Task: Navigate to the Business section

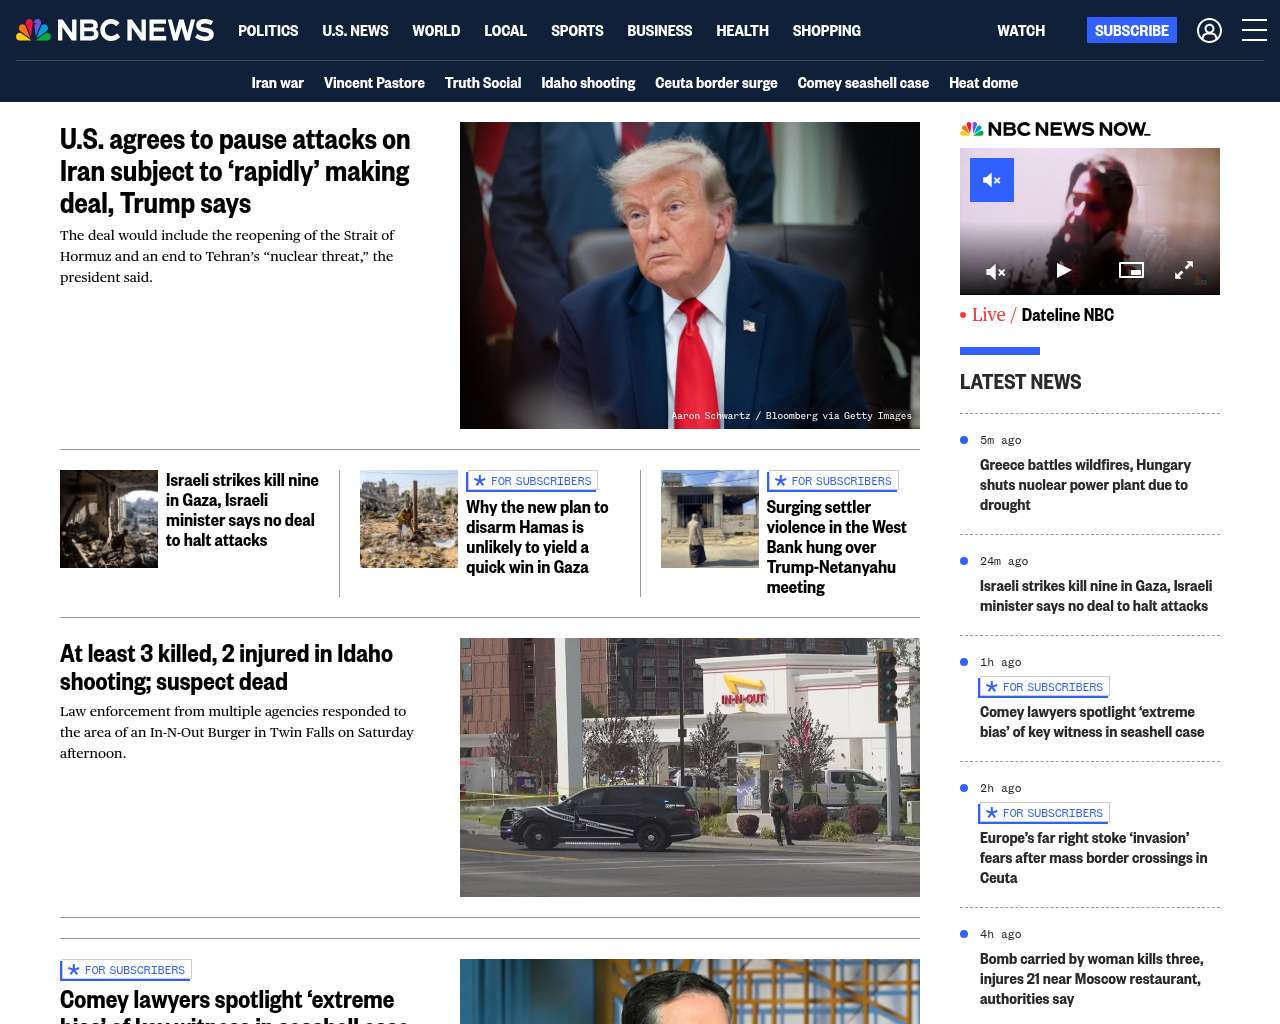Action: click(x=659, y=31)
